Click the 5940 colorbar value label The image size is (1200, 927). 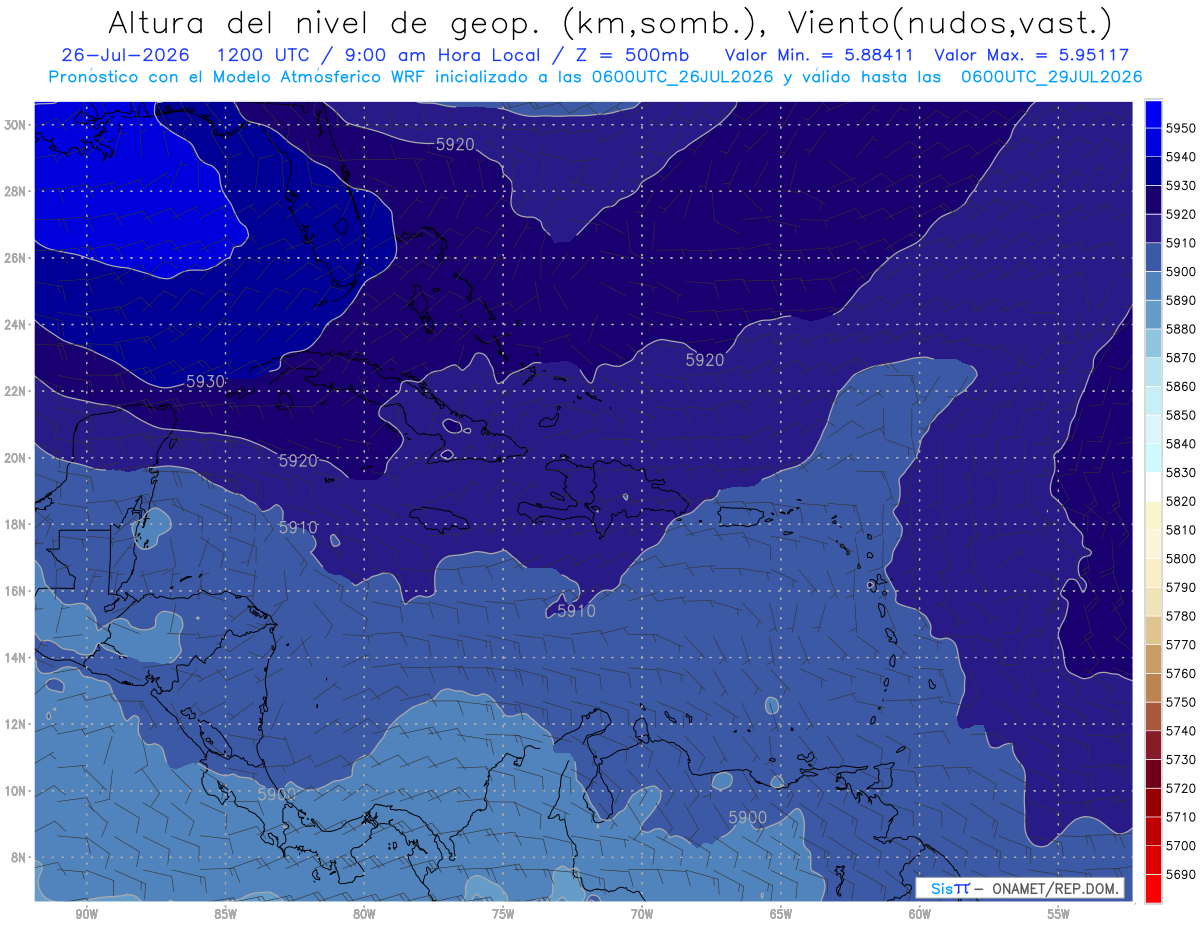[x=1181, y=157]
